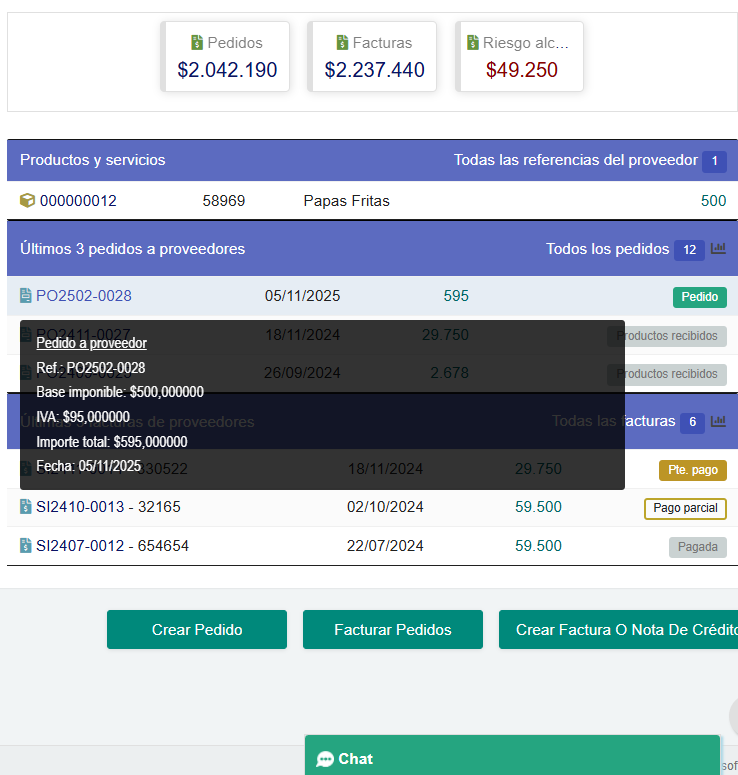Click the product cube icon beside 000000012
This screenshot has width=738, height=775.
(x=27, y=201)
